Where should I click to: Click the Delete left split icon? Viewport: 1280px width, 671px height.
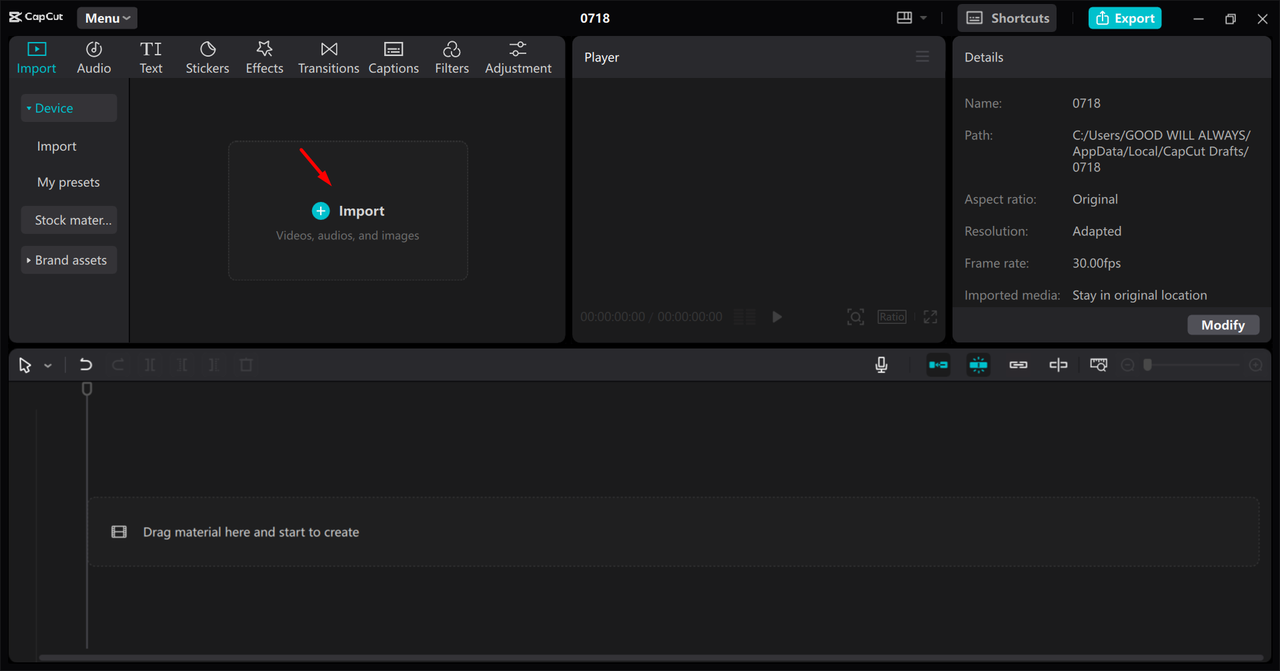pos(182,366)
